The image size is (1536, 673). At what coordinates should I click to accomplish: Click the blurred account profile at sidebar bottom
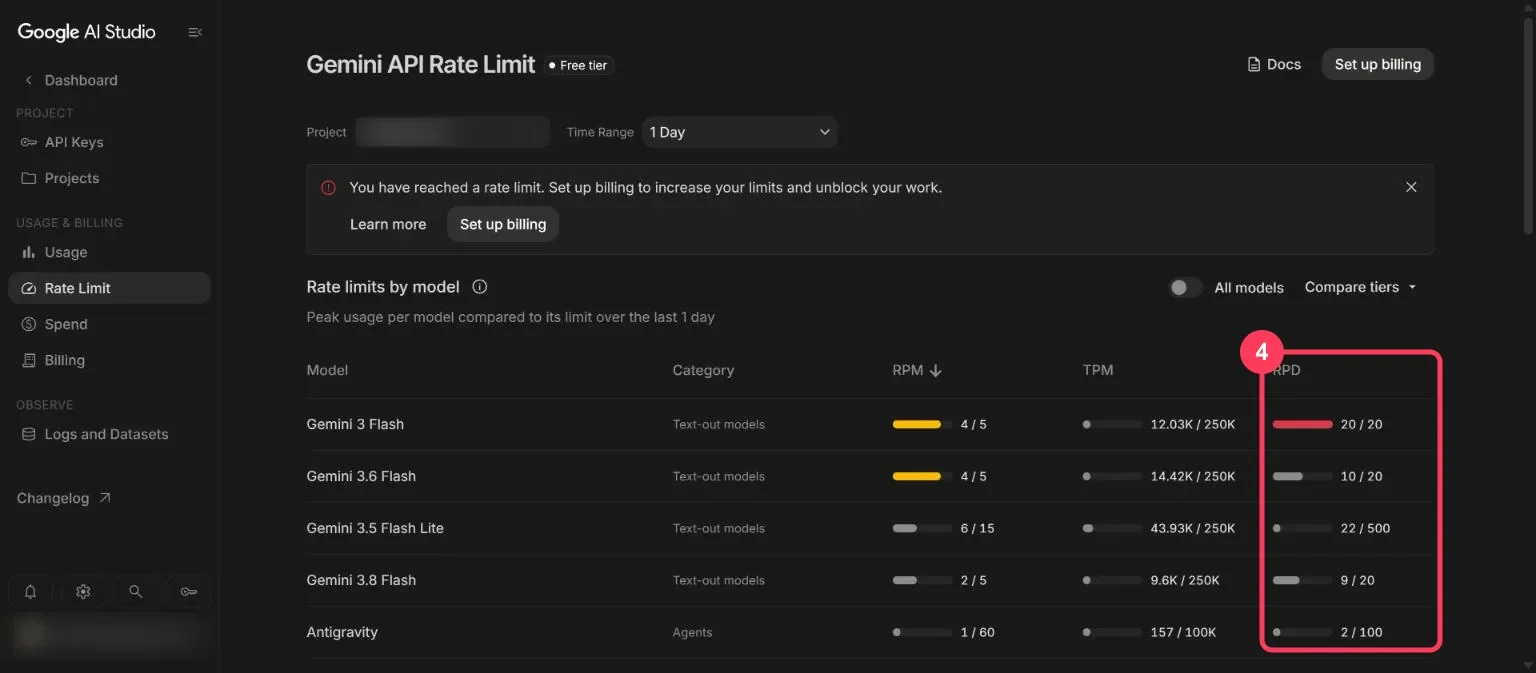point(109,635)
